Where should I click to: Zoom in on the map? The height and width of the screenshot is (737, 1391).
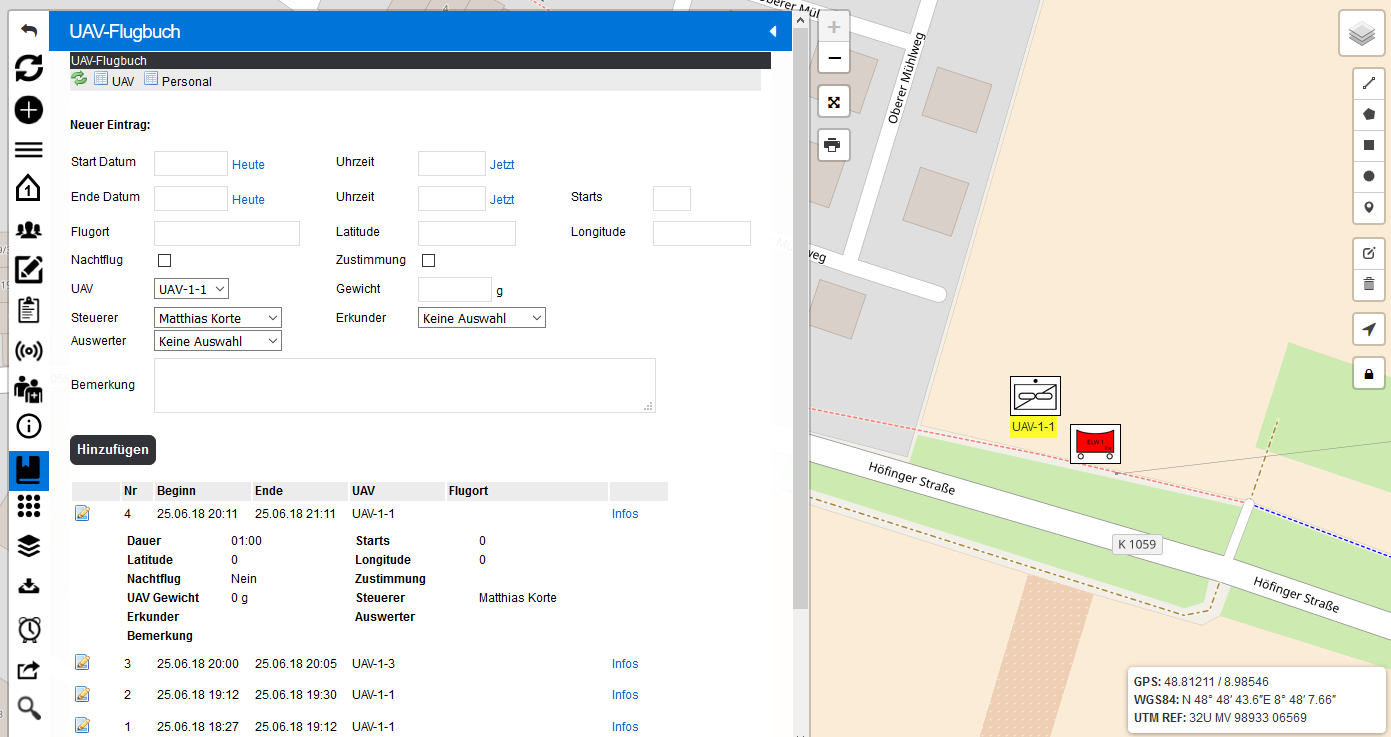tap(834, 27)
